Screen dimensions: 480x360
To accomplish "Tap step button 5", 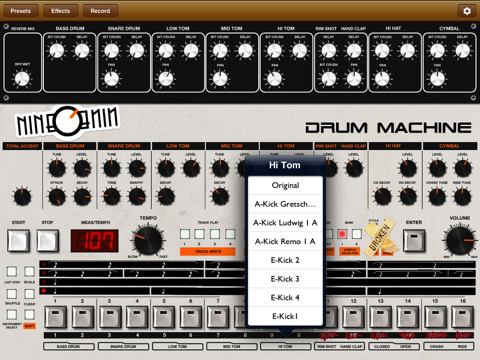I will tap(164, 317).
